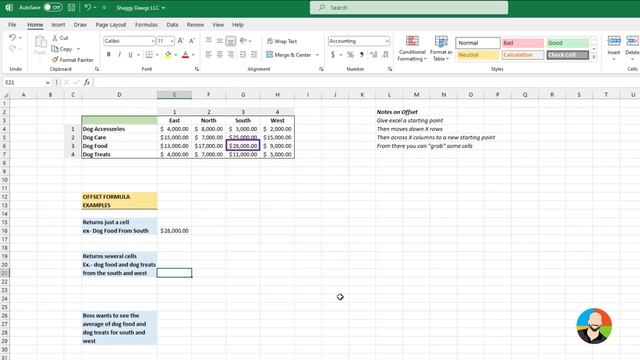The height and width of the screenshot is (360, 640).
Task: Open the font size dropdown
Action: (x=172, y=41)
